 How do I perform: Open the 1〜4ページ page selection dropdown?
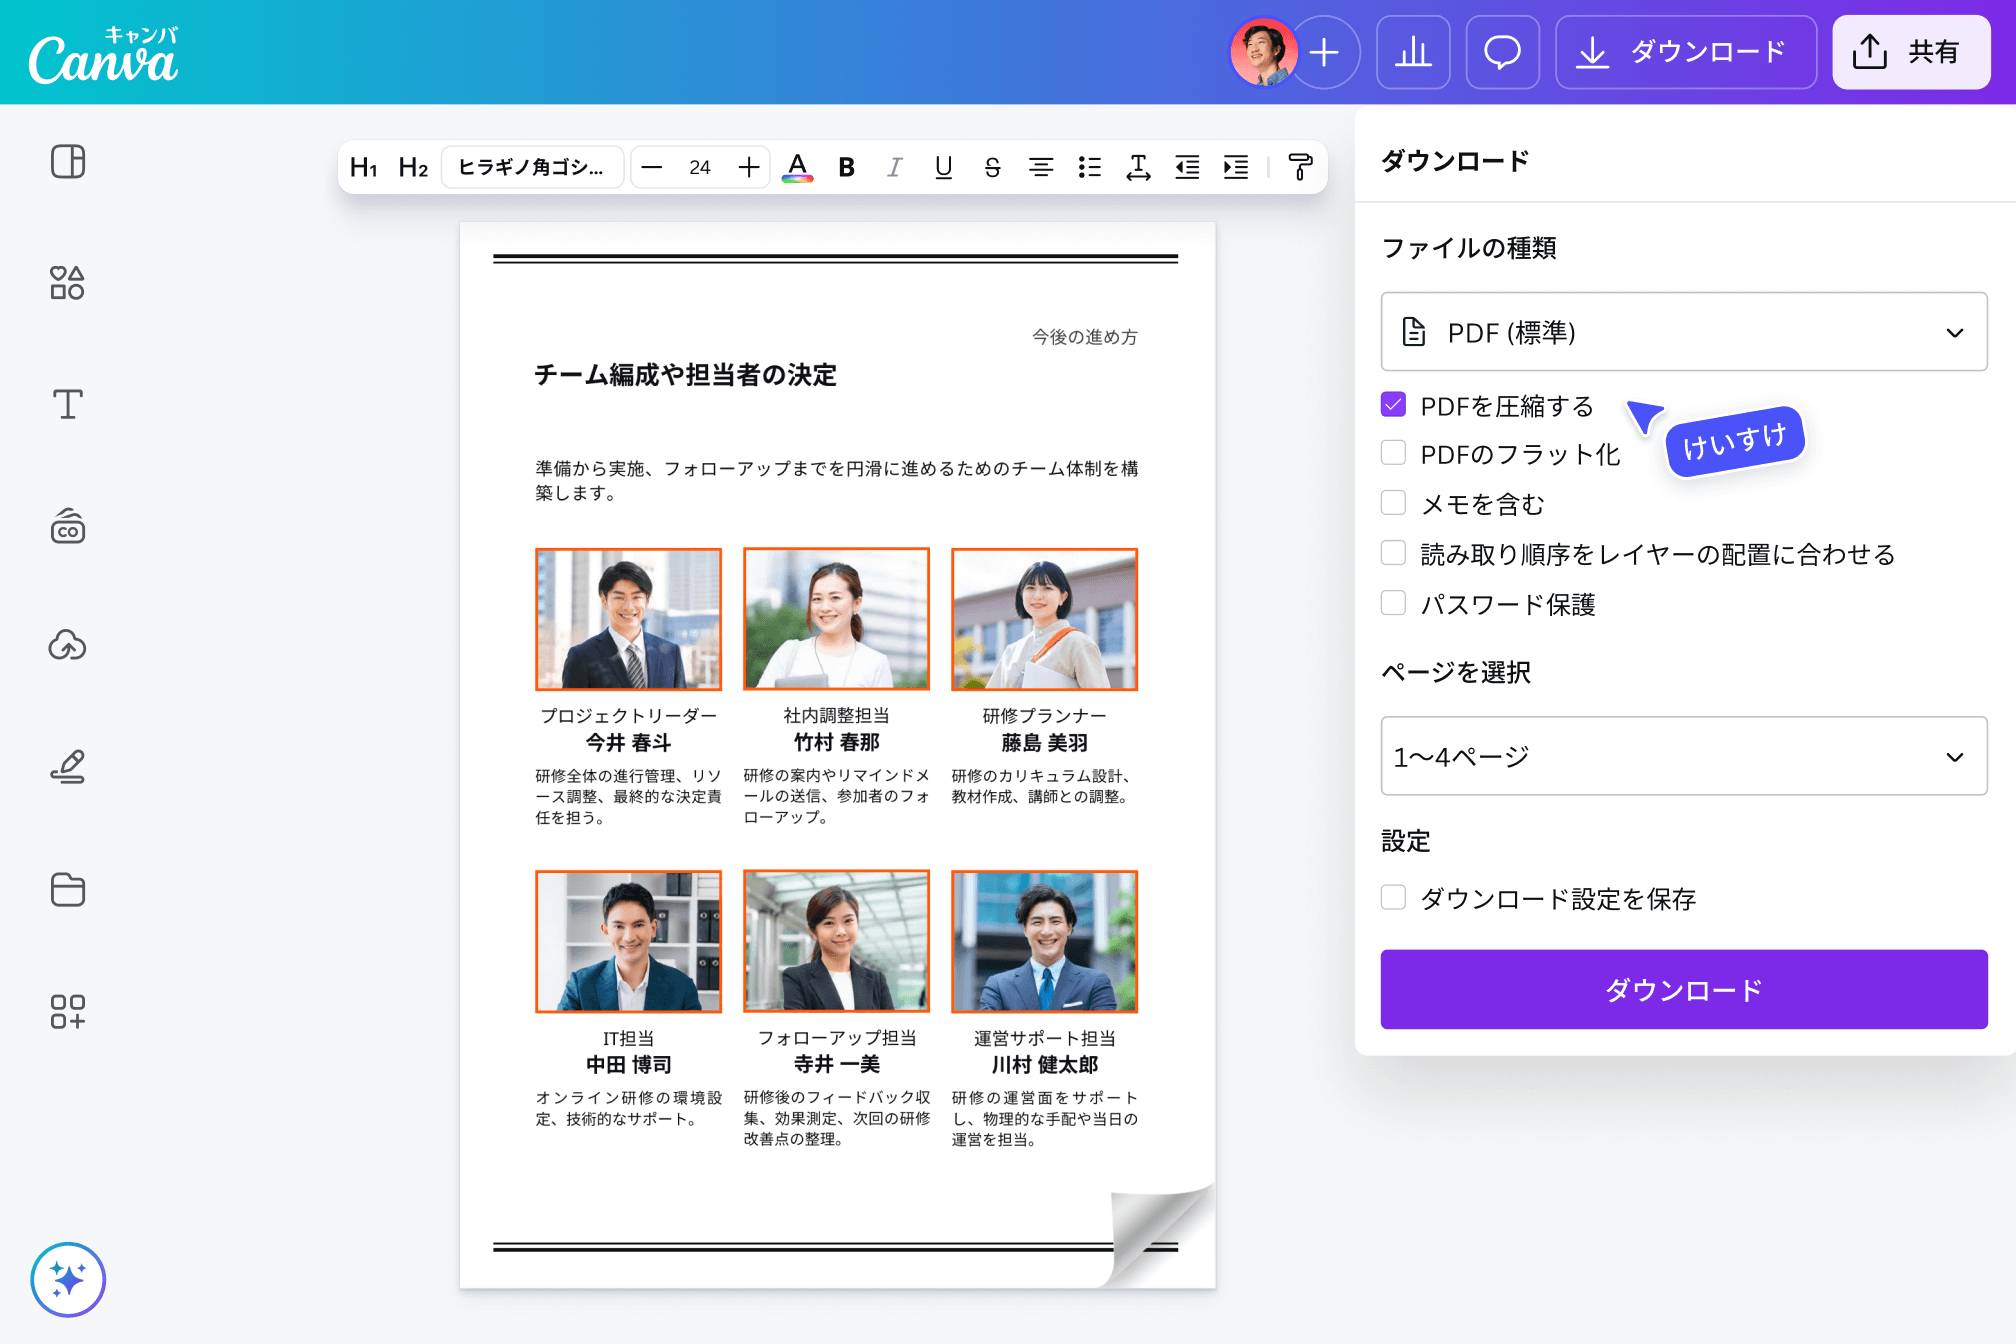pos(1683,756)
